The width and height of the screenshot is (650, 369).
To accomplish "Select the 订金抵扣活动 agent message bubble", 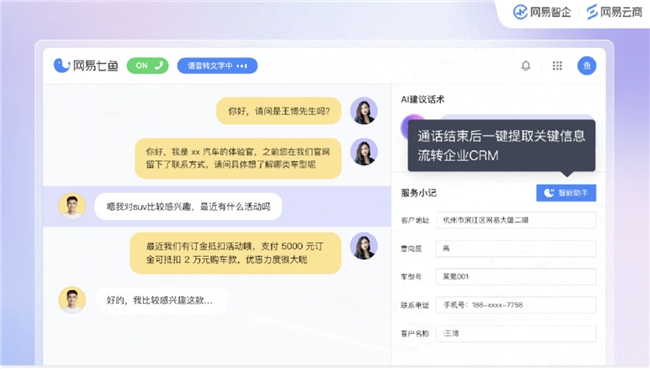I will click(235, 253).
